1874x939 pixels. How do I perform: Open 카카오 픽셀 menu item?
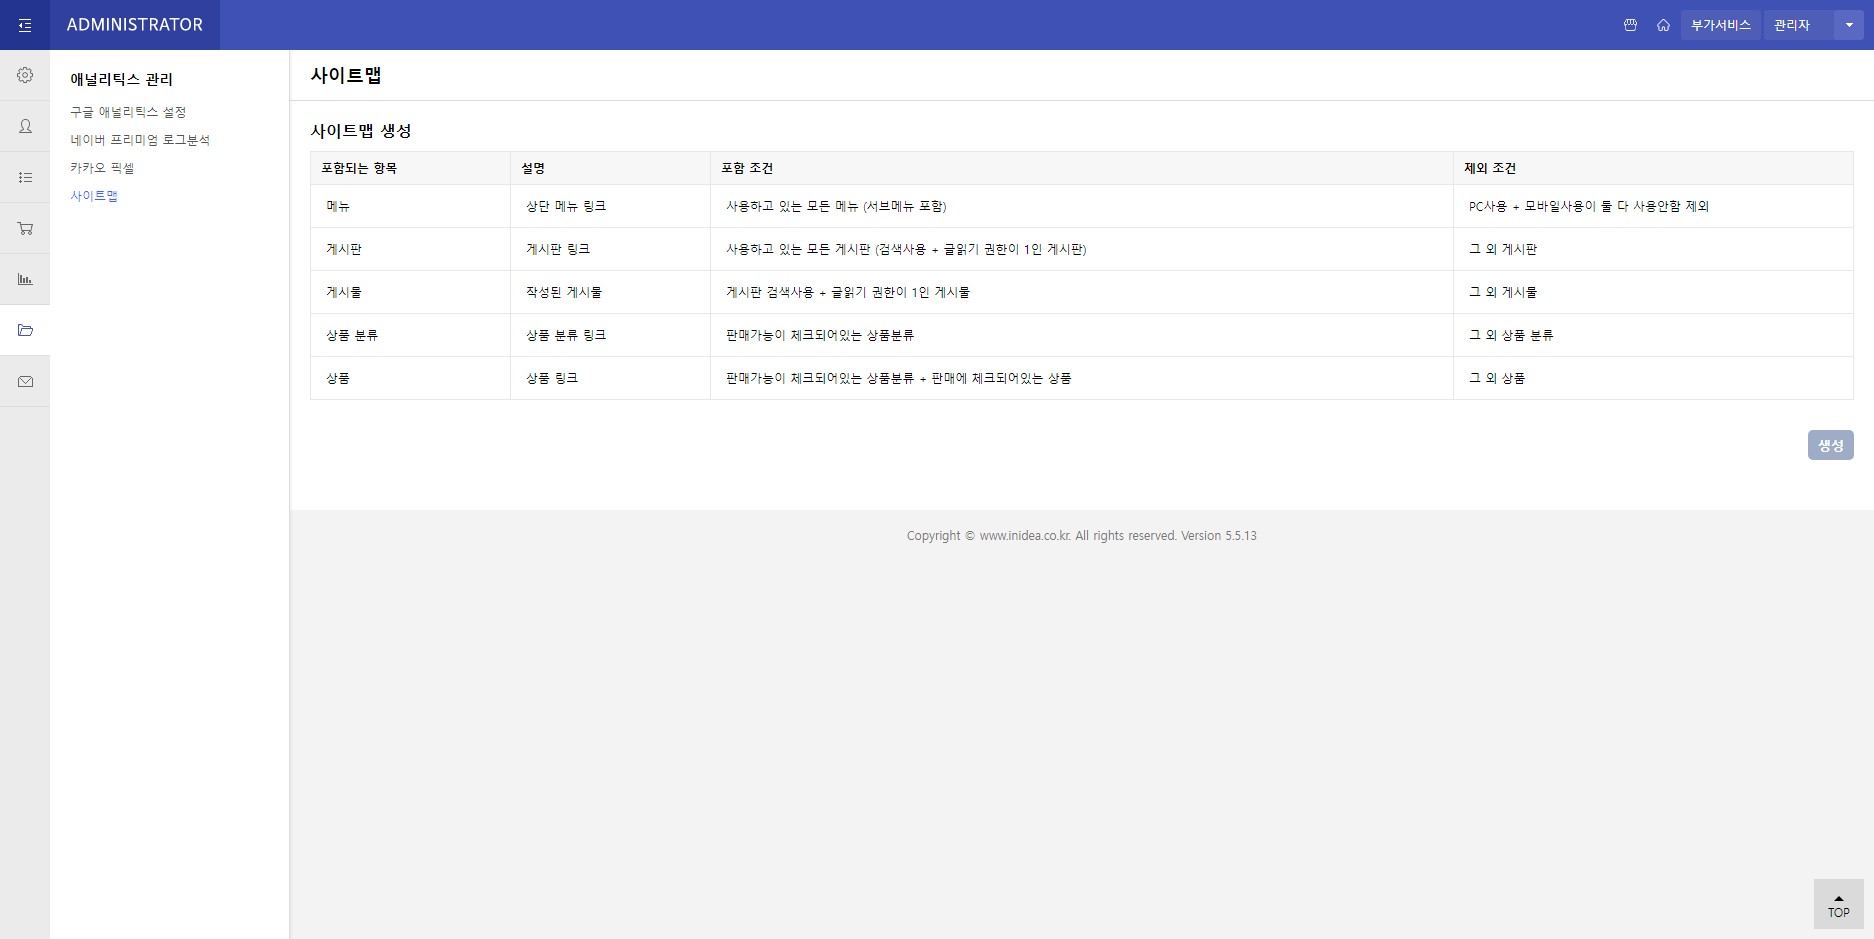coord(102,168)
